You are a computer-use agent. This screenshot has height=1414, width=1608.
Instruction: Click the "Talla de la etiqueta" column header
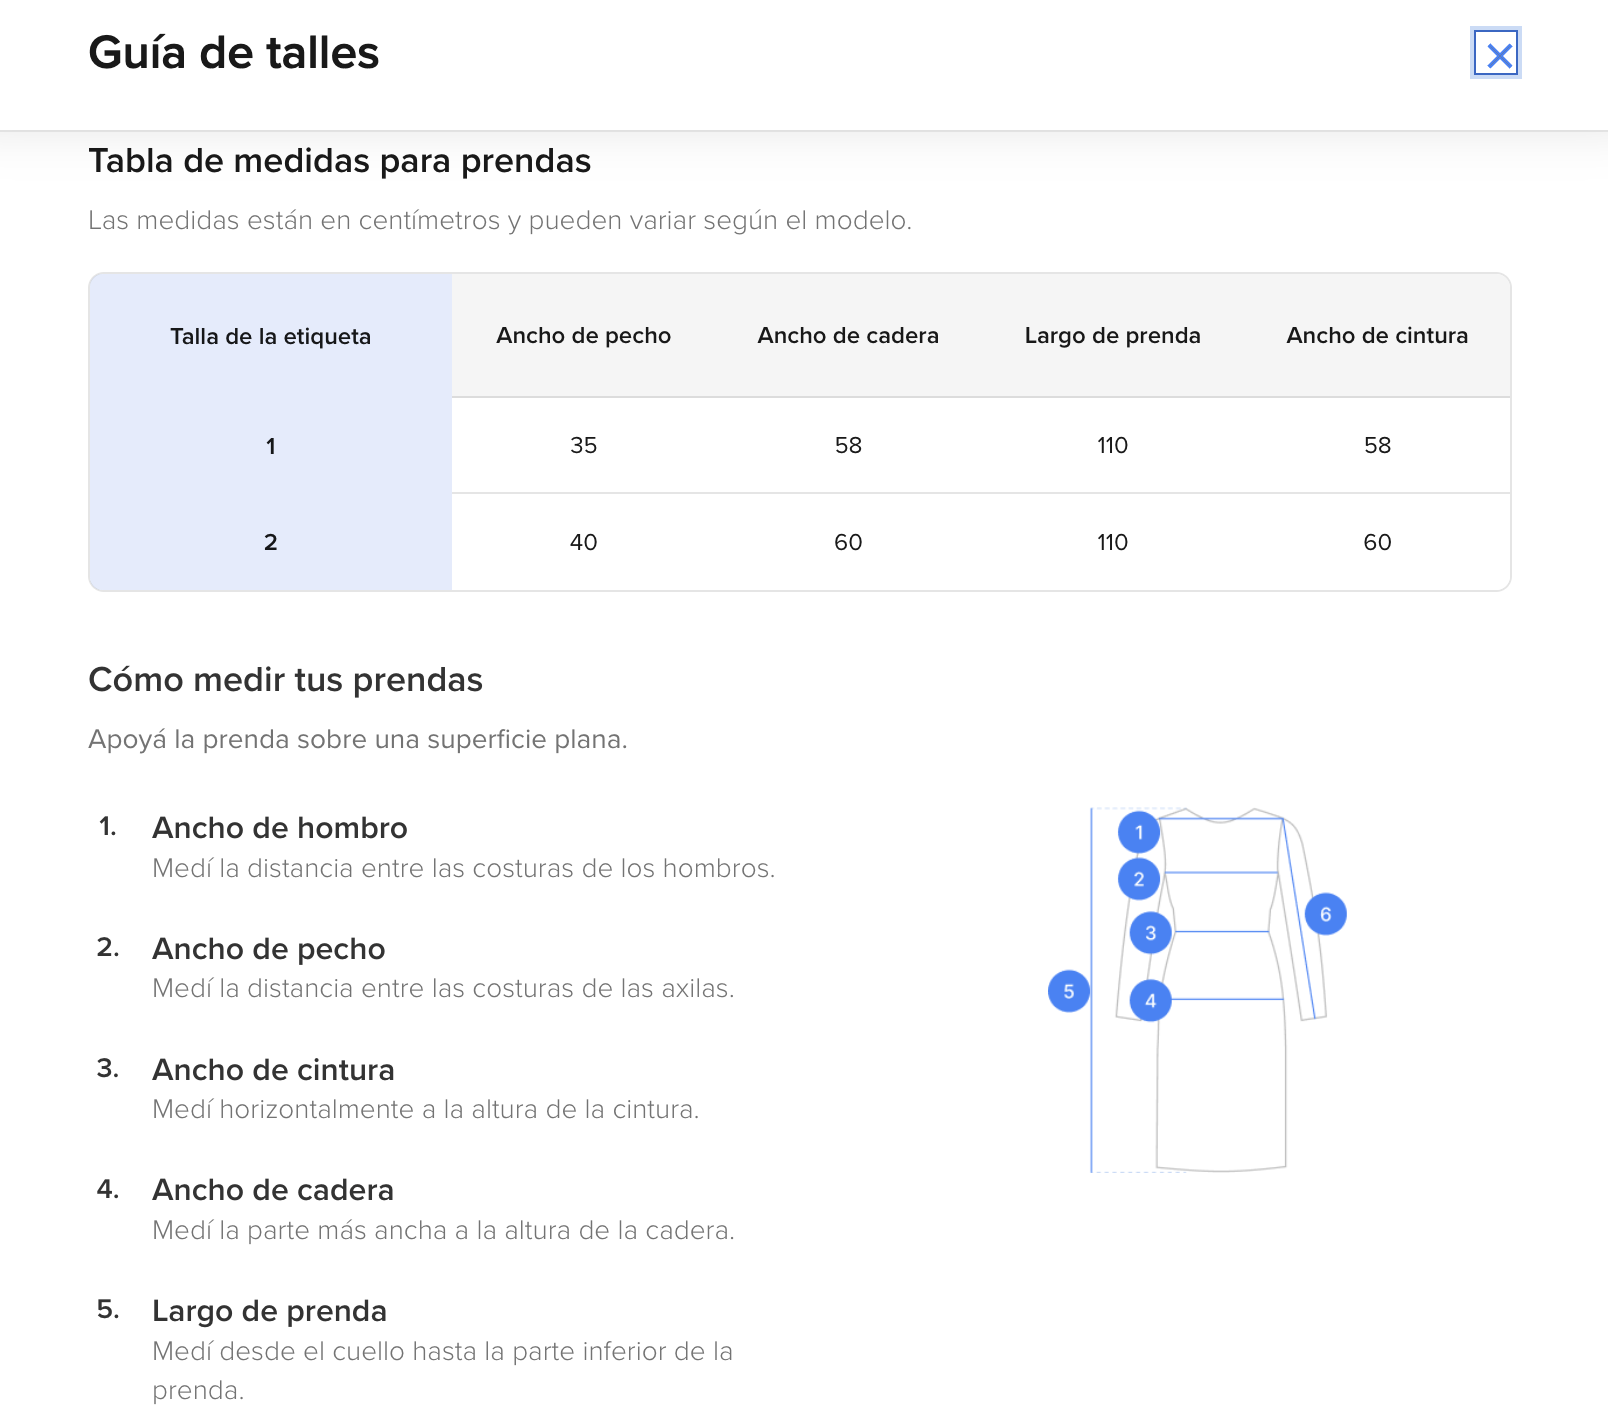tap(270, 336)
